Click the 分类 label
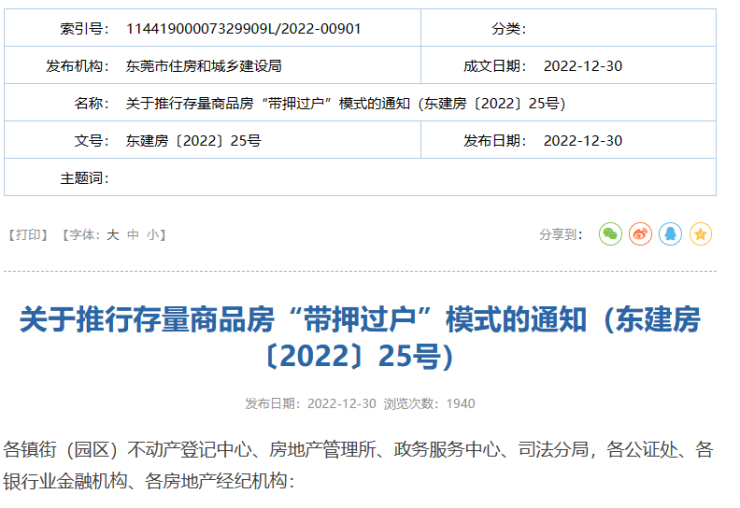 click(x=508, y=29)
